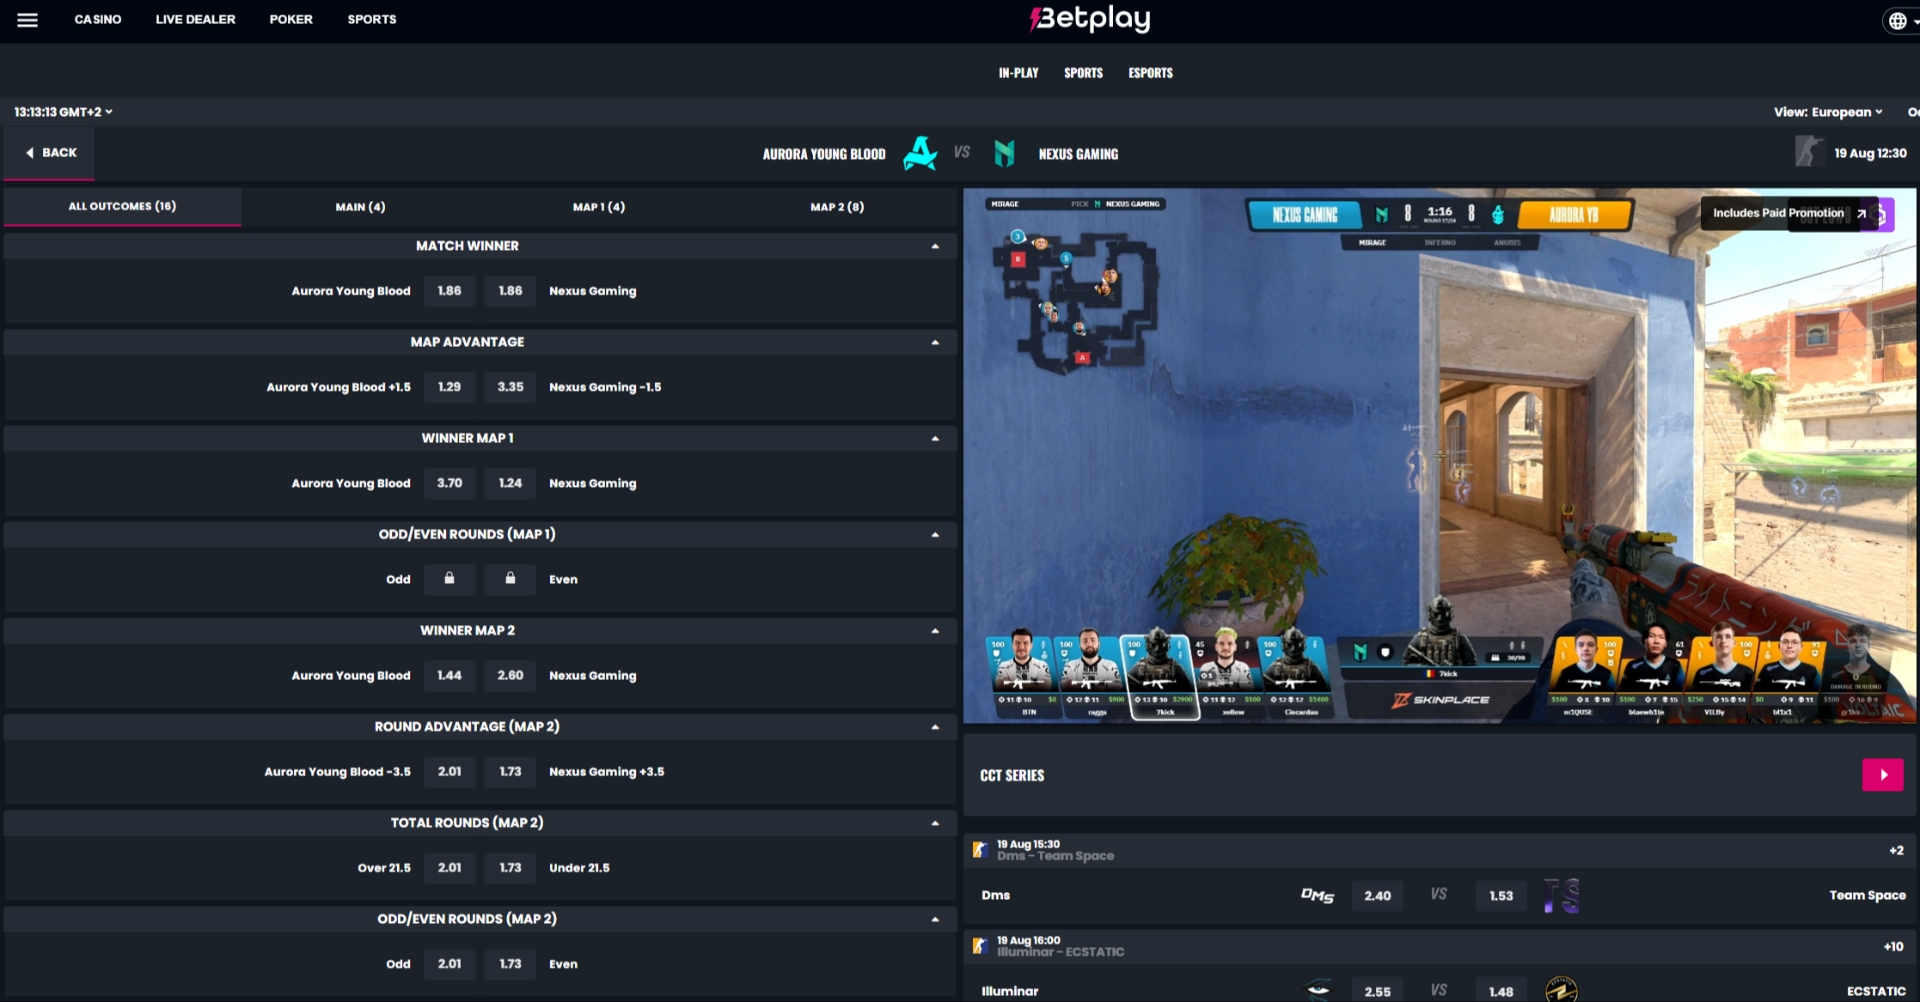The height and width of the screenshot is (1002, 1920).
Task: Collapse Odd/Even Rounds (Map 1) section
Action: tap(935, 534)
